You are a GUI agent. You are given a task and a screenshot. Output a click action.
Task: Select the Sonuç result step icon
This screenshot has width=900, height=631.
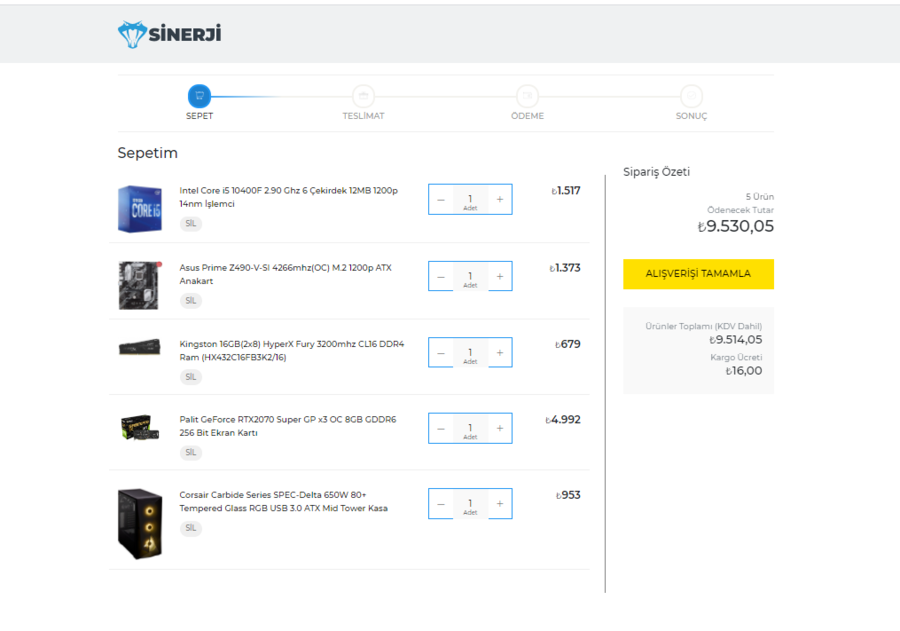point(691,96)
